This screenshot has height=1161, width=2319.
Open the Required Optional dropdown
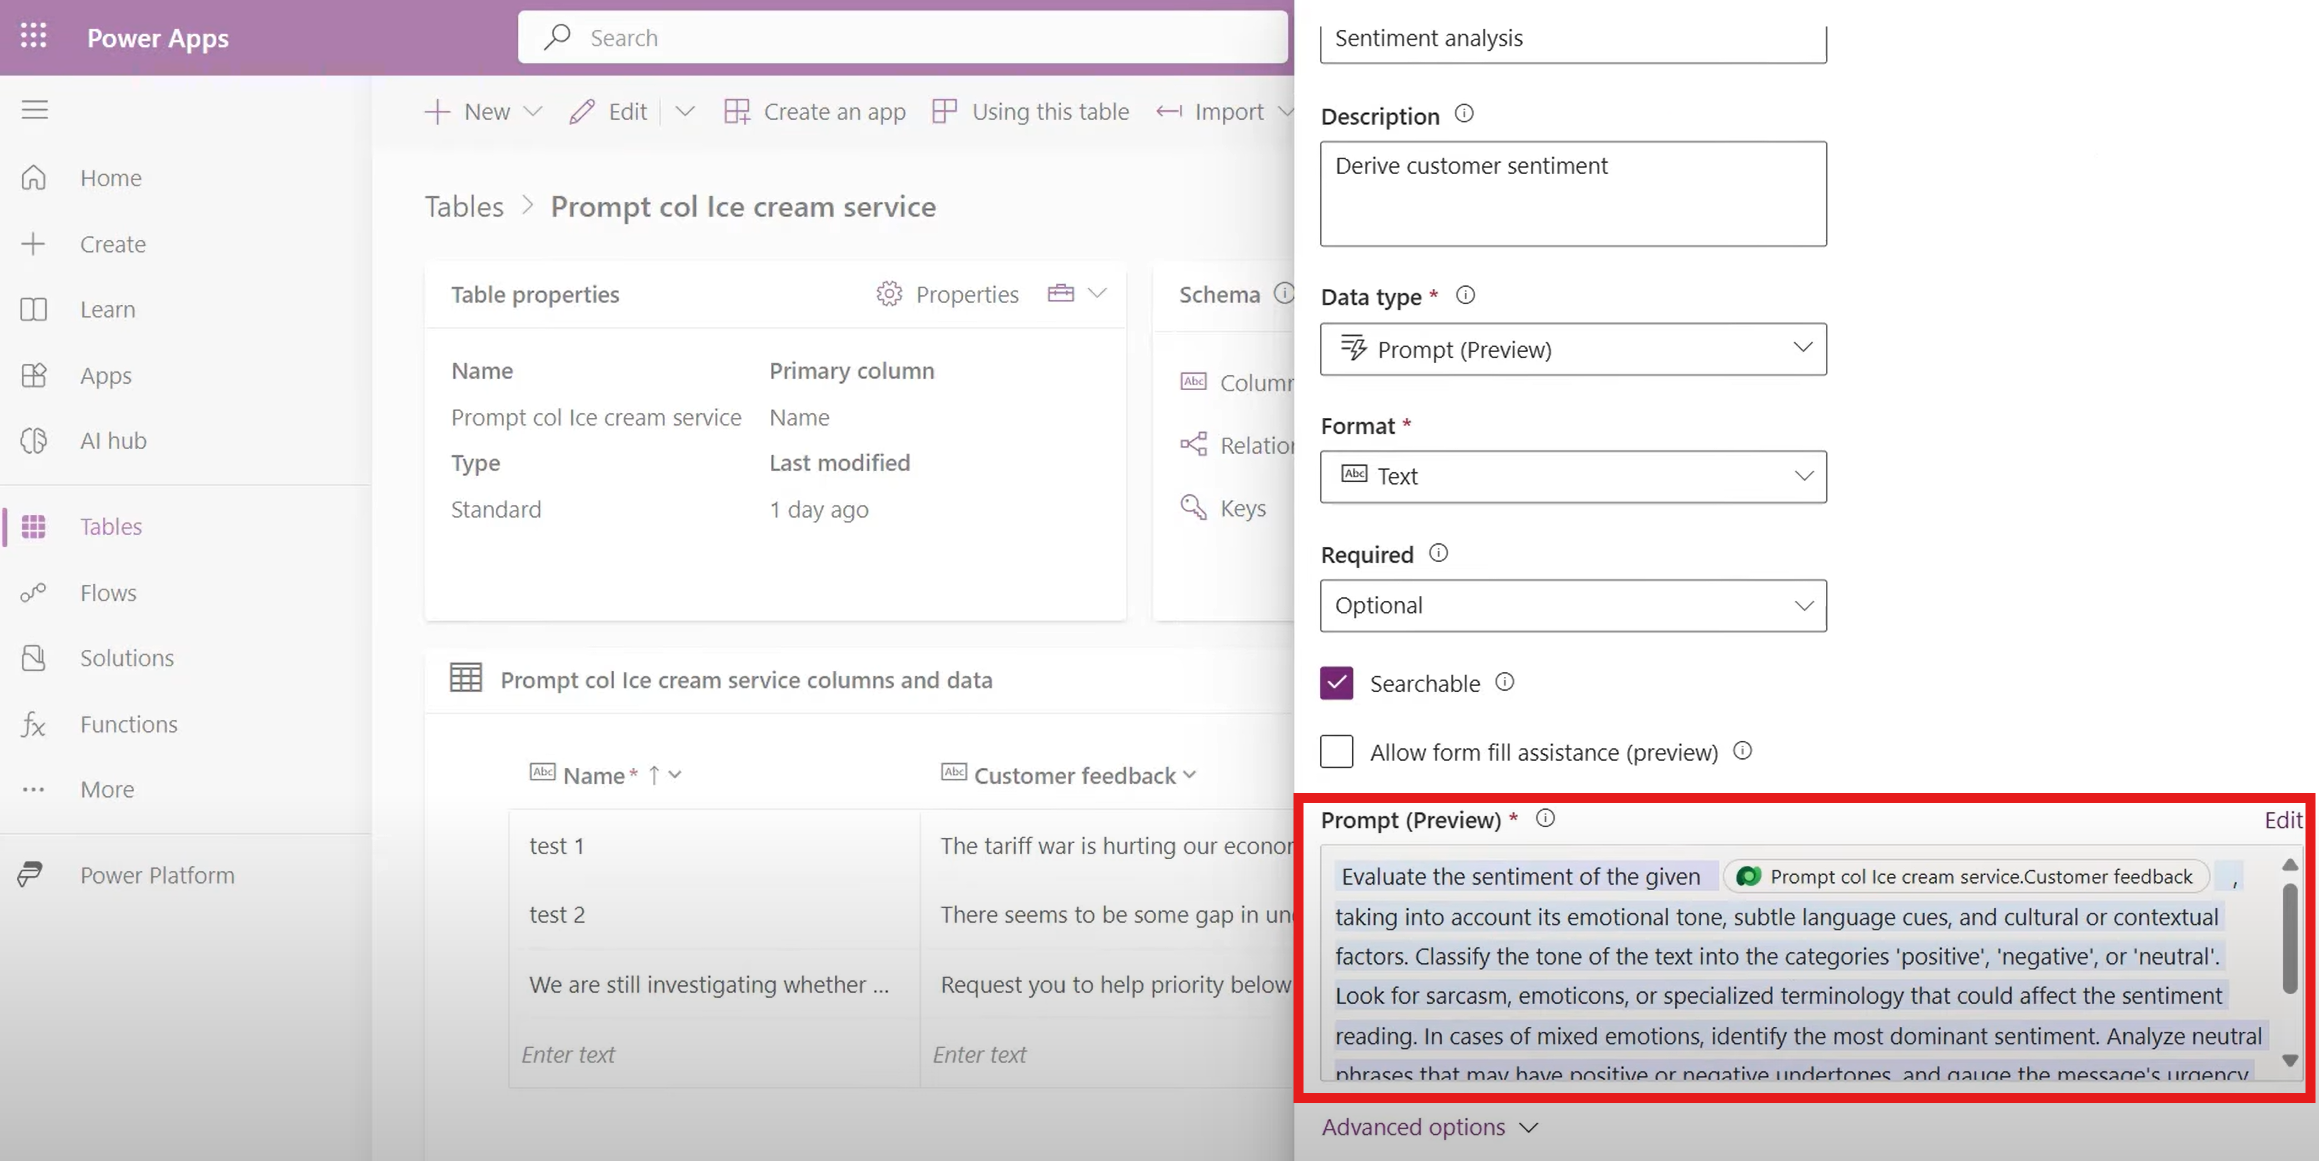click(x=1572, y=605)
